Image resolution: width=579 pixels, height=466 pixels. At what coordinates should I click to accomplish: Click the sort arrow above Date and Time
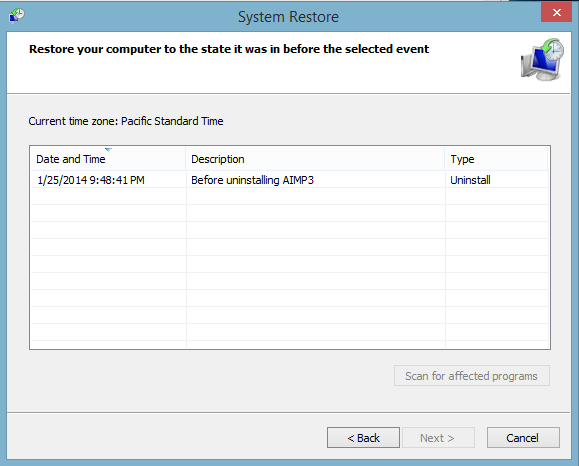click(108, 150)
